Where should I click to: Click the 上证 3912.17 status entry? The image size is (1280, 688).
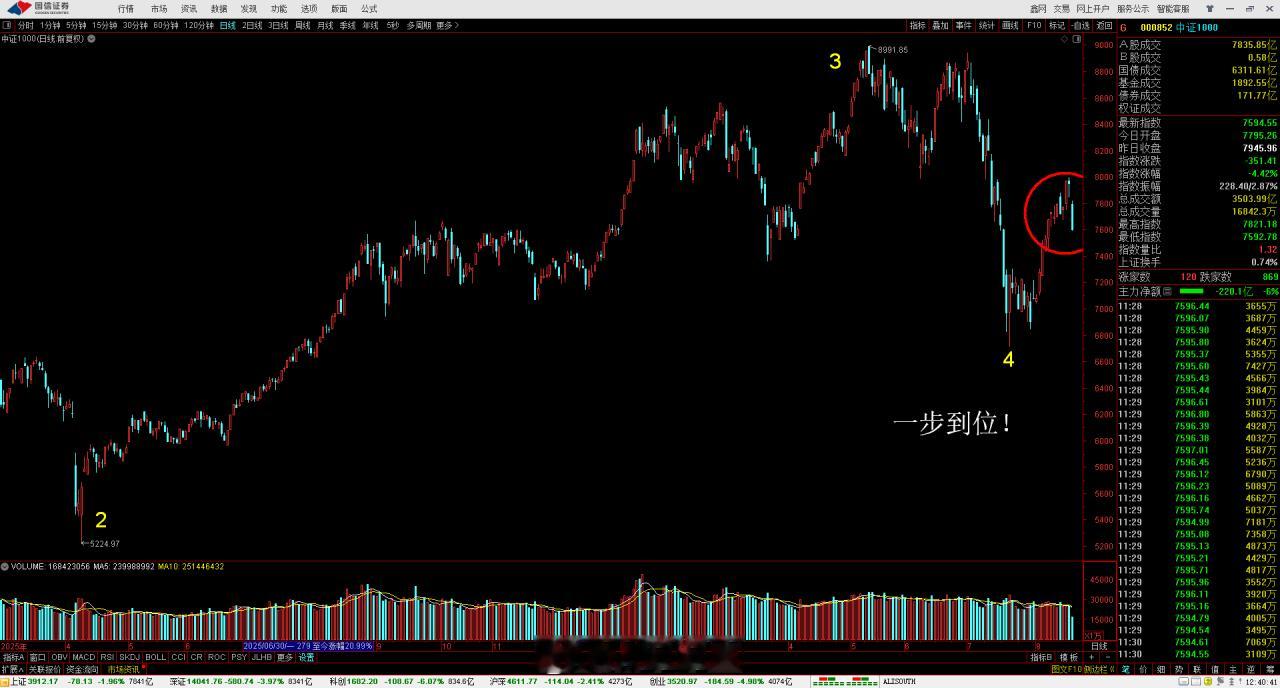(x=81, y=681)
